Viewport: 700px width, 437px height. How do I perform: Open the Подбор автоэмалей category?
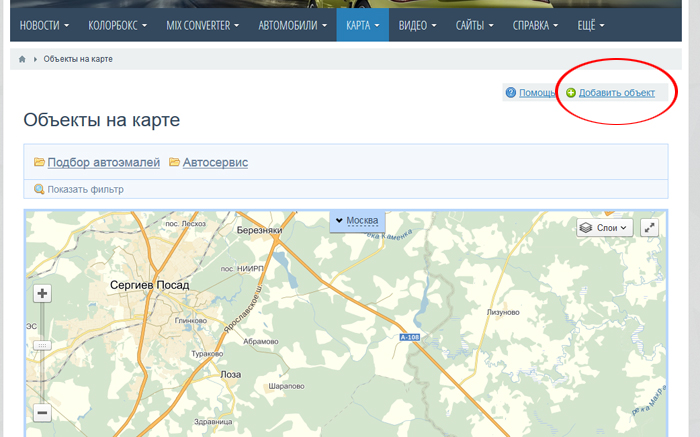(104, 162)
